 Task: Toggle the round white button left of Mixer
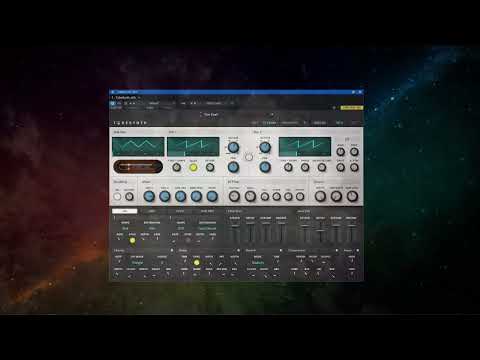pyautogui.click(x=117, y=197)
